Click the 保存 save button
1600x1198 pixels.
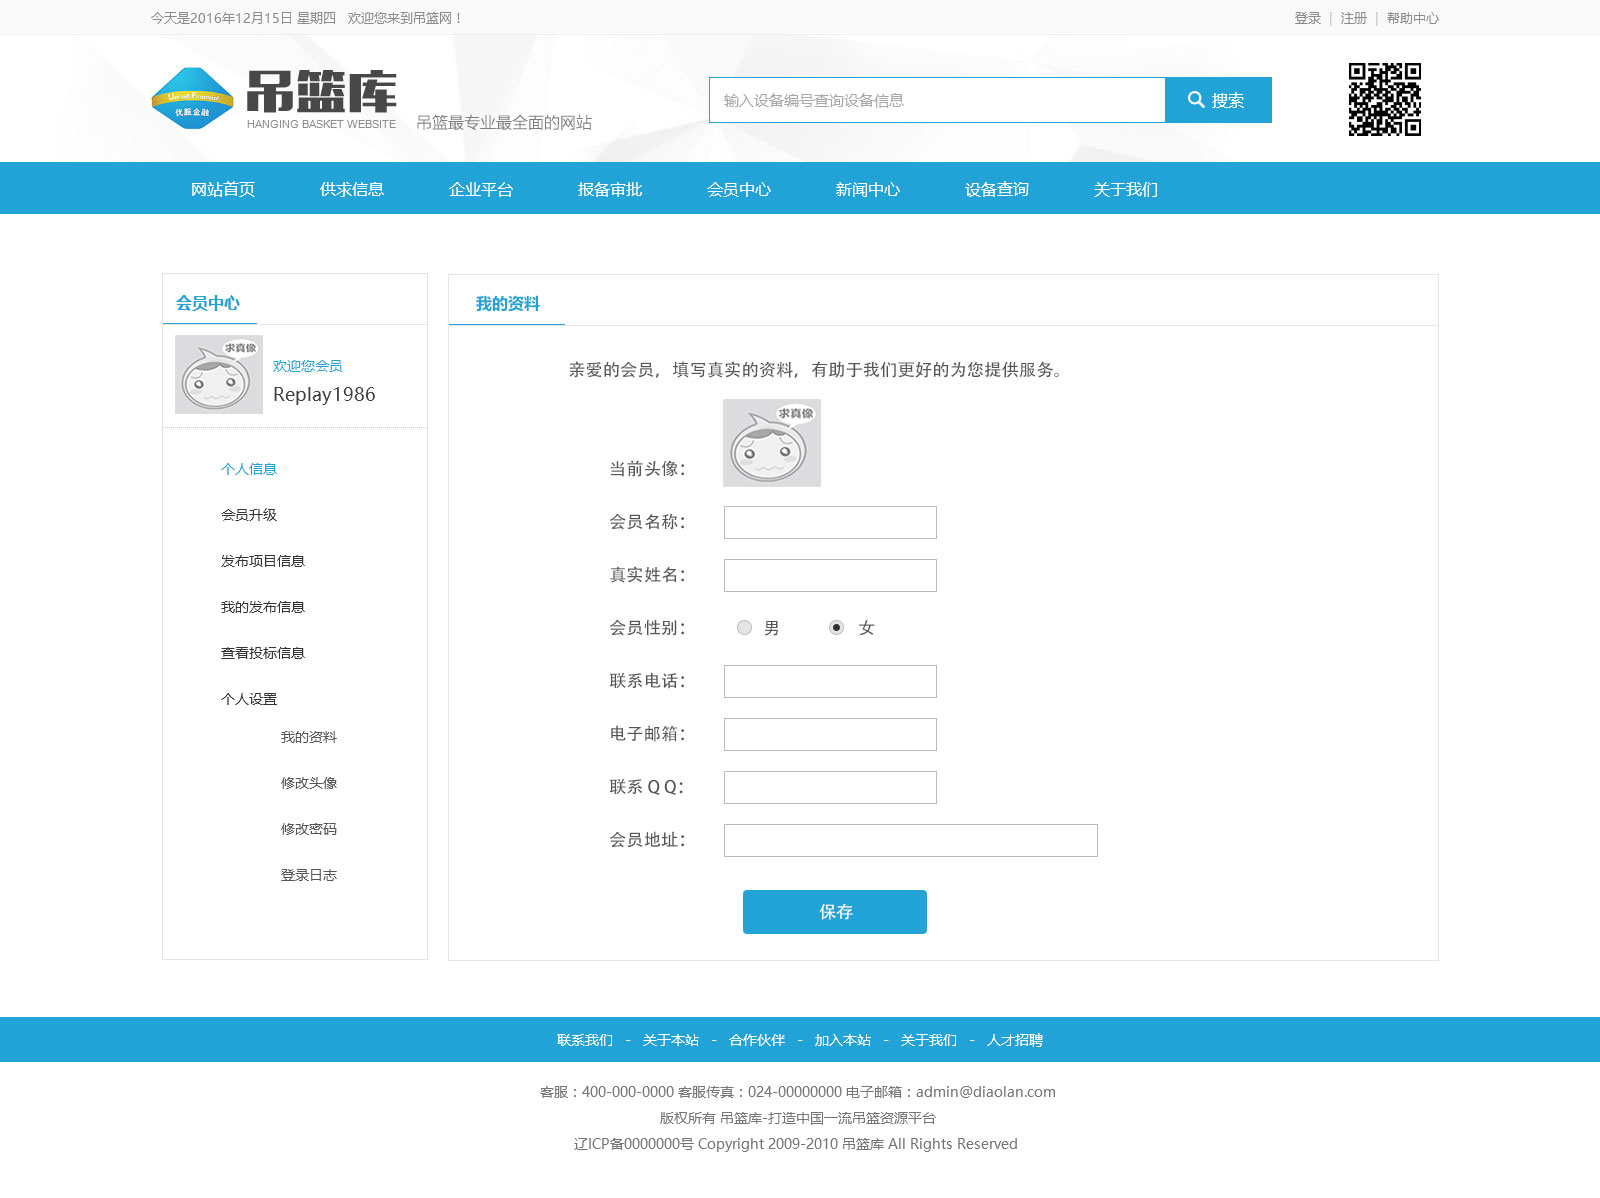pyautogui.click(x=834, y=911)
